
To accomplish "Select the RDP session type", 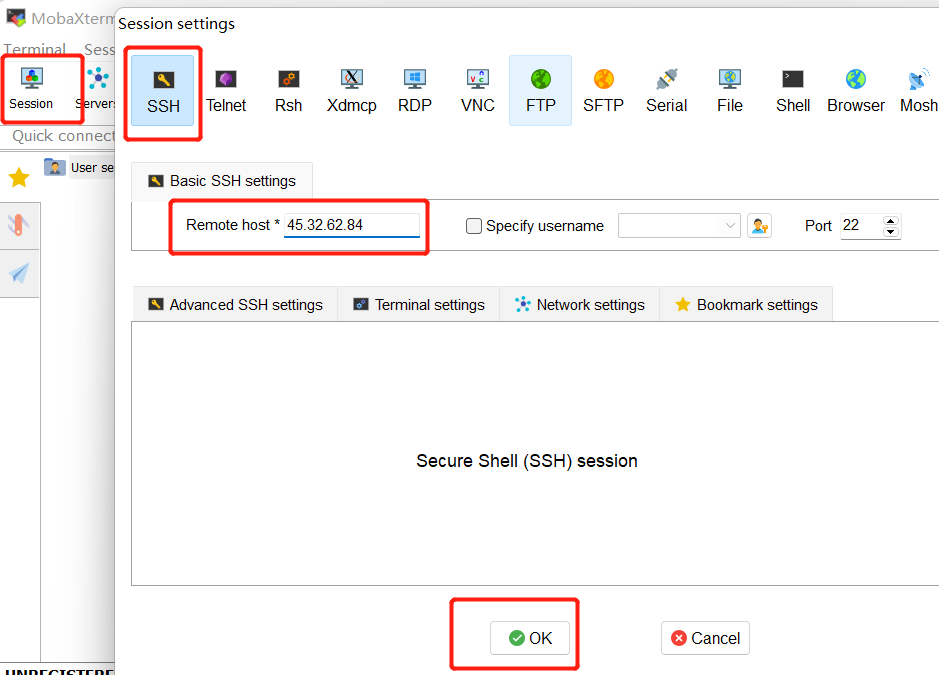I will point(414,91).
